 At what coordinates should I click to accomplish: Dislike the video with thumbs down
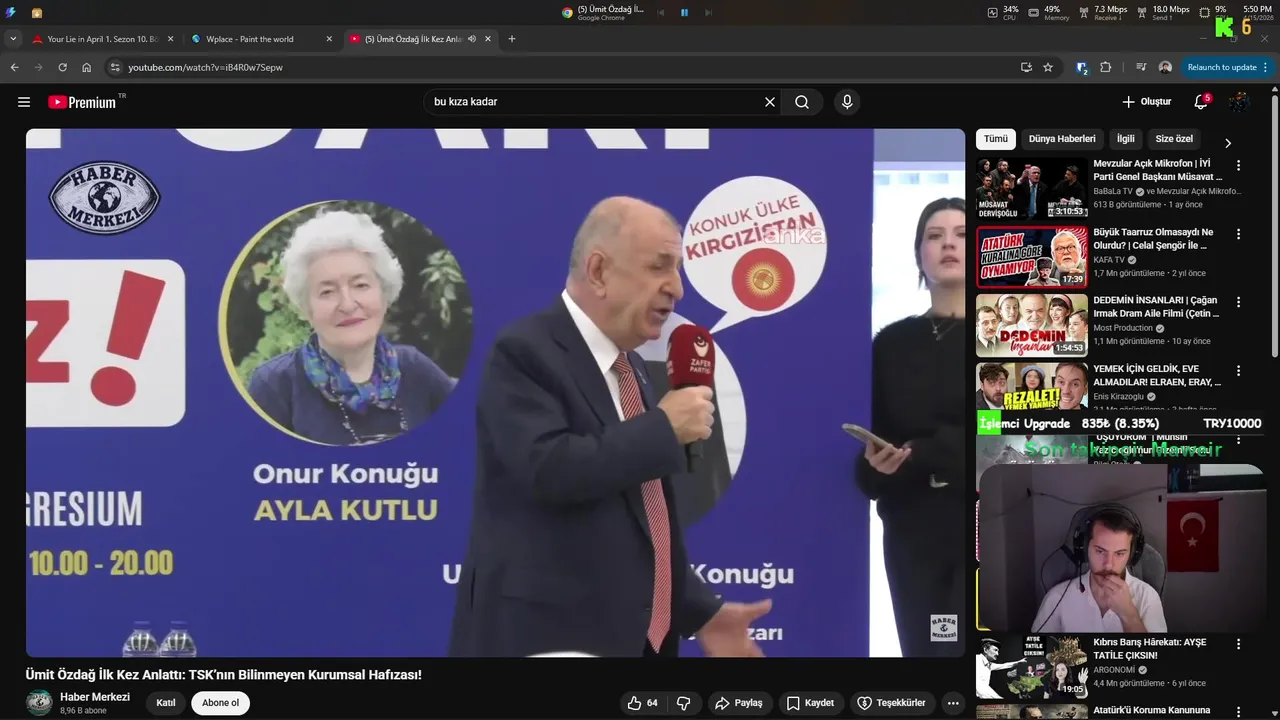click(684, 703)
